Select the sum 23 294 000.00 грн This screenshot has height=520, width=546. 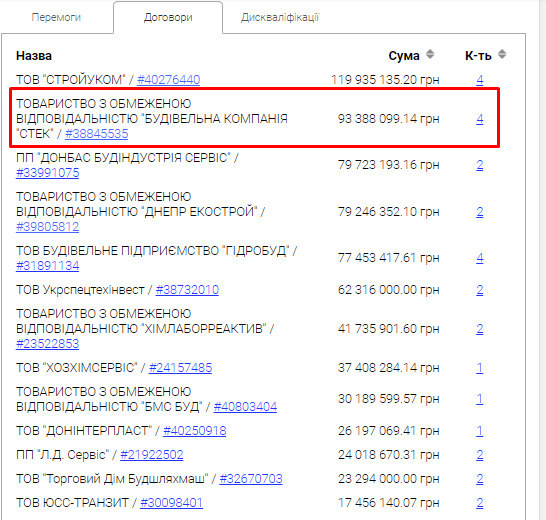point(389,479)
